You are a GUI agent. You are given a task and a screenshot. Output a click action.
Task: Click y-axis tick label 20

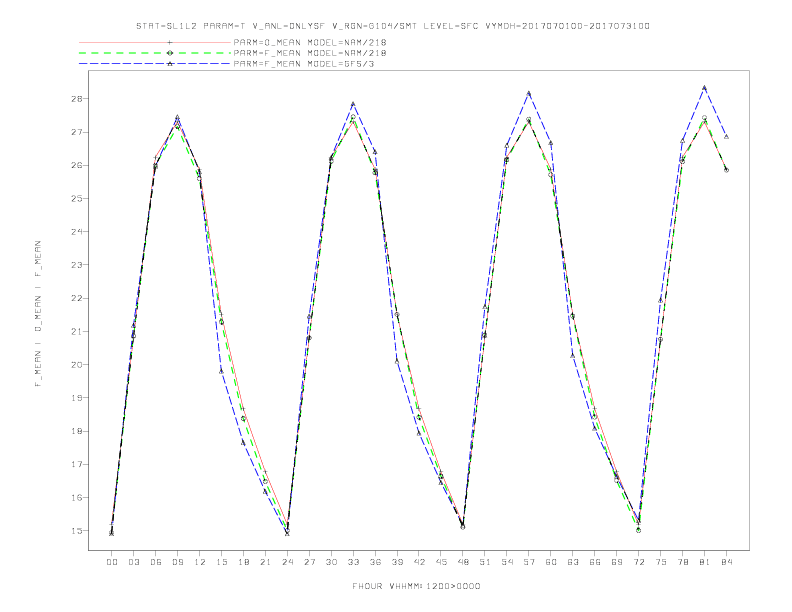[x=76, y=365]
